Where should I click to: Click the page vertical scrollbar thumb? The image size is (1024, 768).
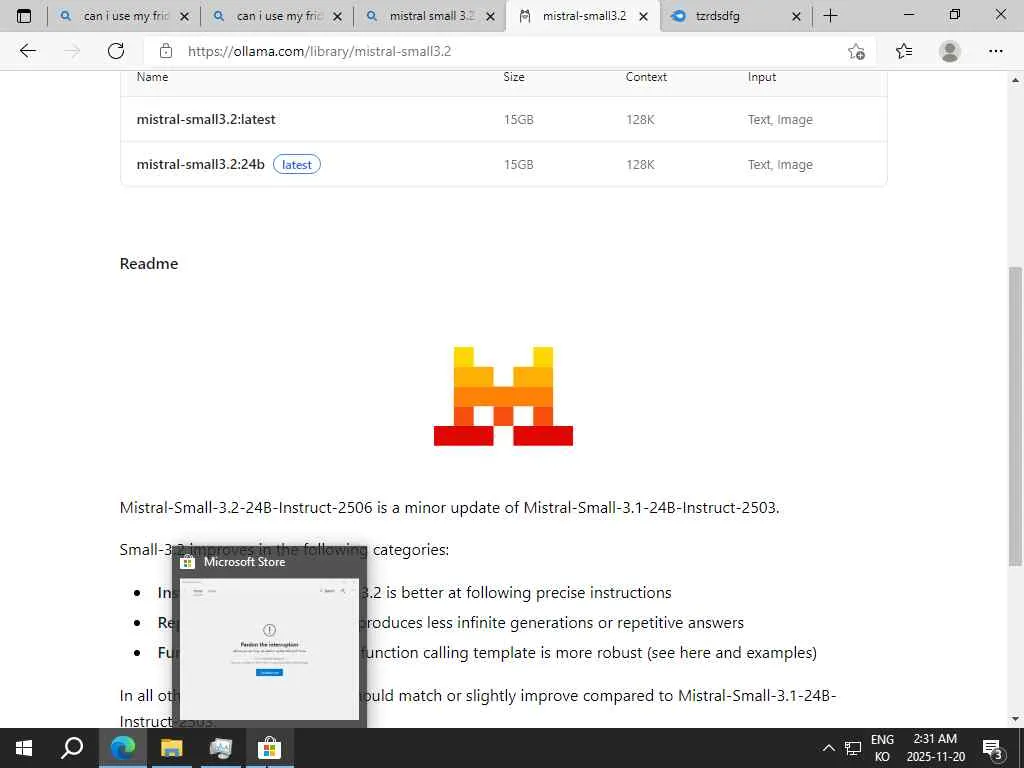pyautogui.click(x=1015, y=417)
